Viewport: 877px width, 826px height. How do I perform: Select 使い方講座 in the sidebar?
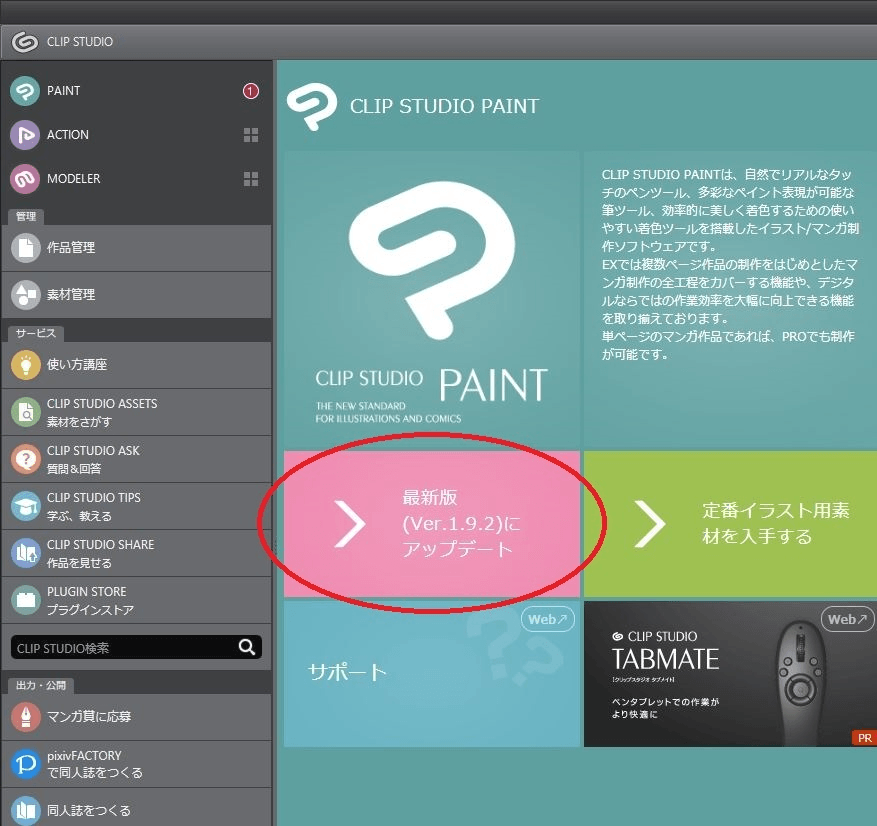coord(136,365)
